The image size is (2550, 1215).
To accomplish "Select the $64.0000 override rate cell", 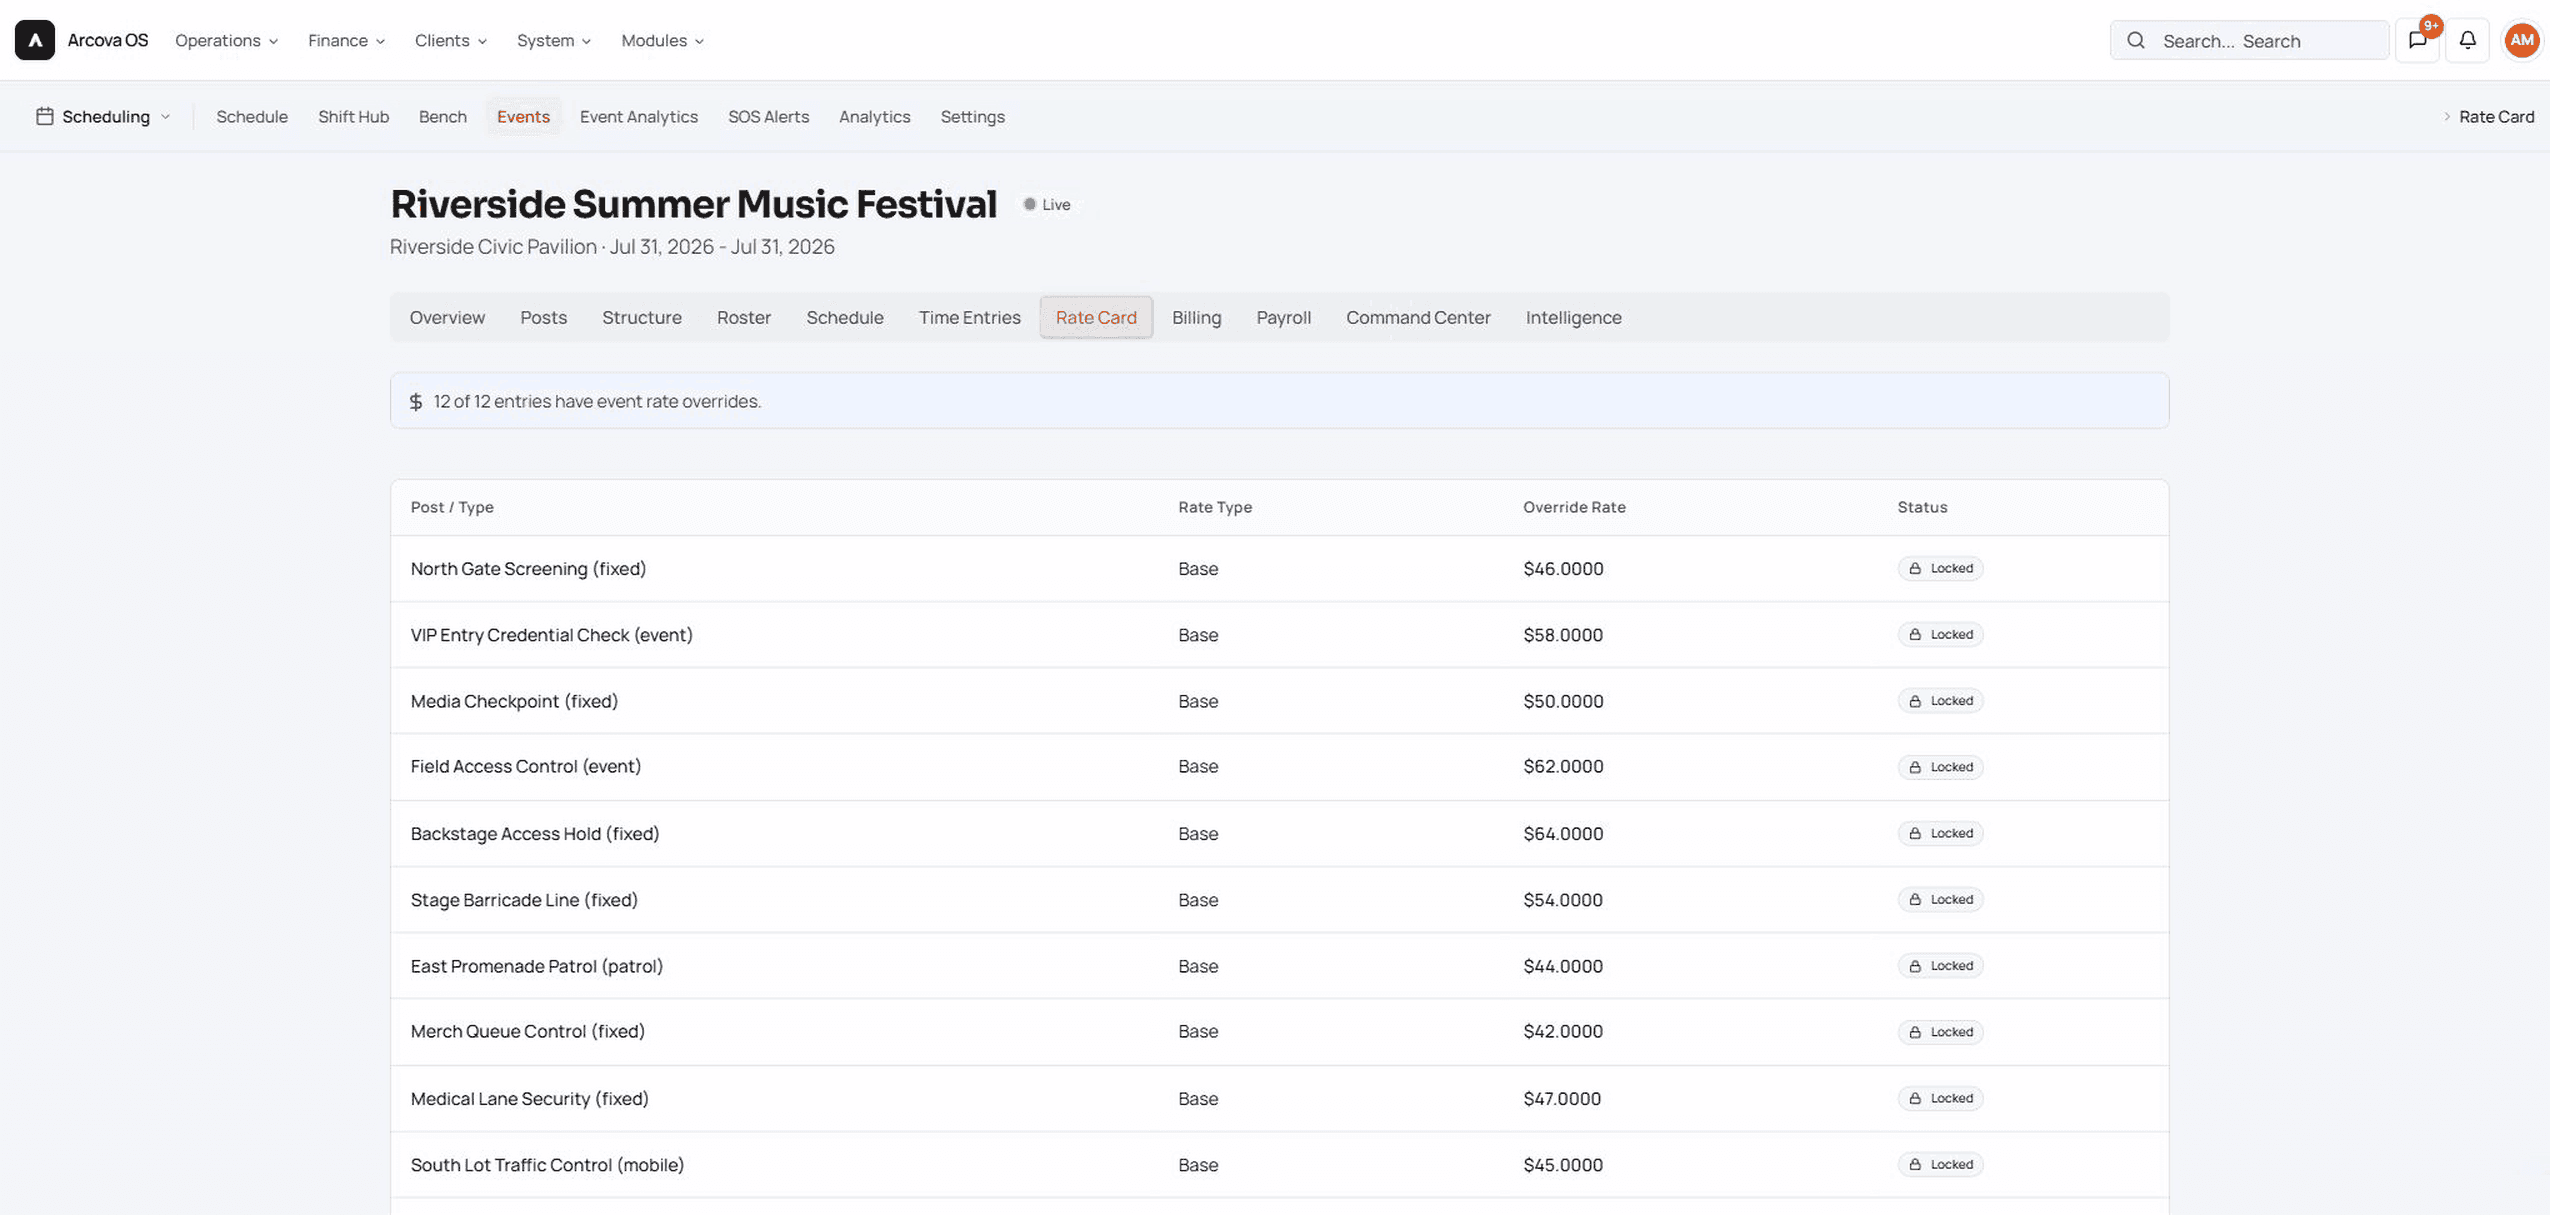I will coord(1562,833).
